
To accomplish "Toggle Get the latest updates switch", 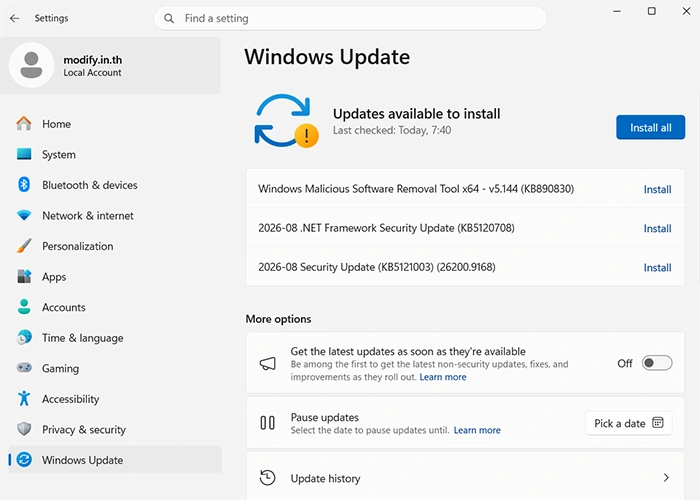I will pos(657,363).
